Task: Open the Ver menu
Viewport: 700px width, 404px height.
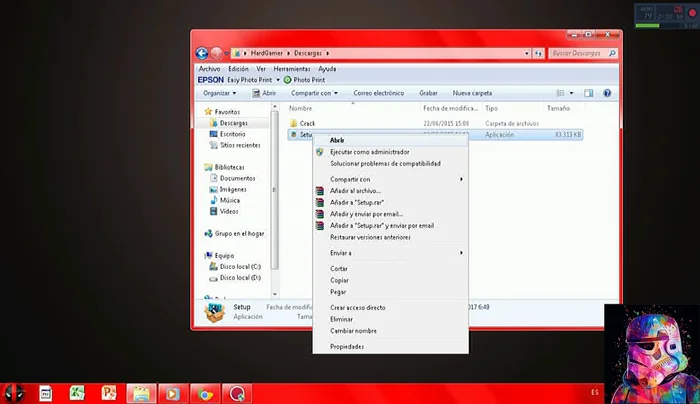Action: 261,69
